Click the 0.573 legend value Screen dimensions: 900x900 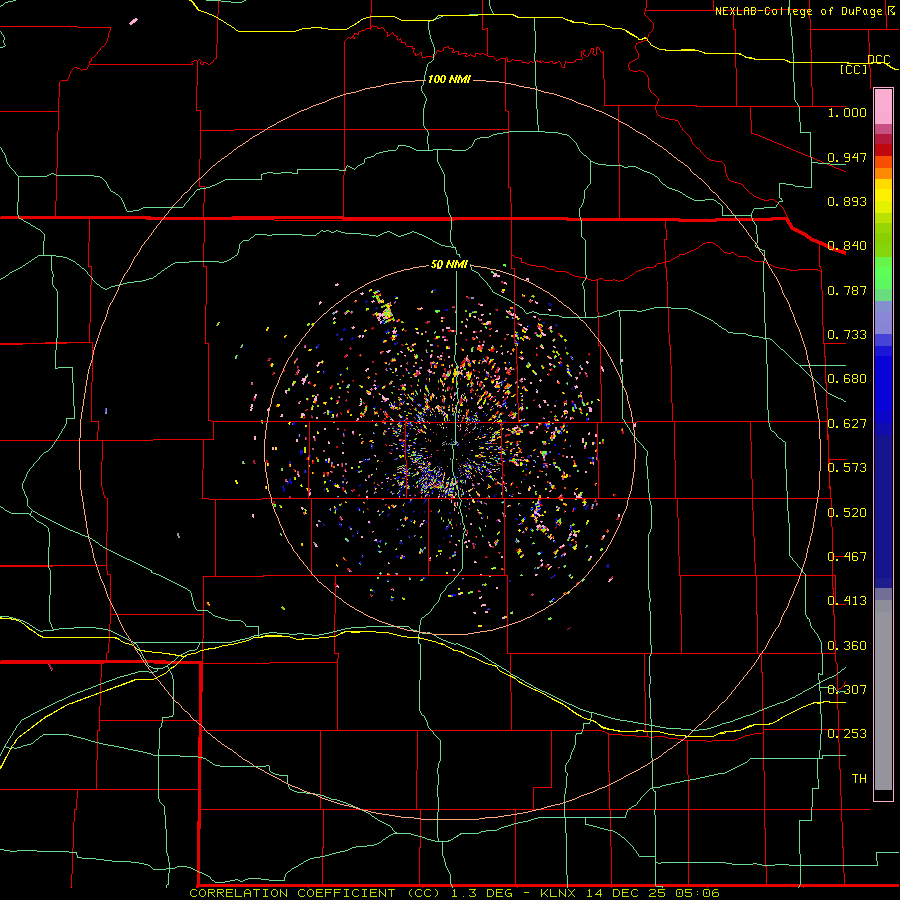847,468
